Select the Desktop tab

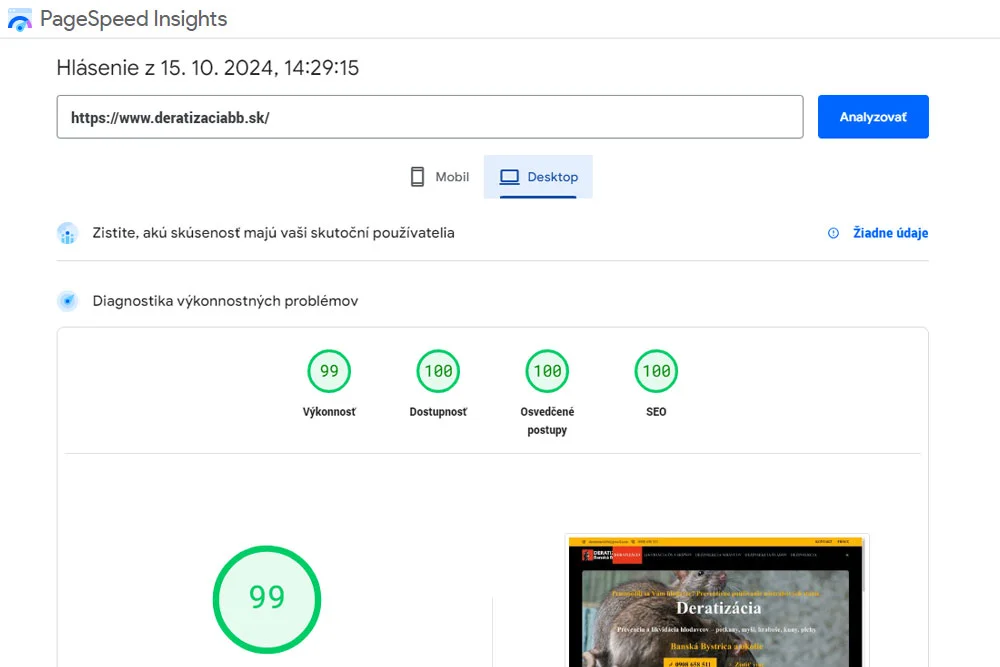tap(538, 177)
